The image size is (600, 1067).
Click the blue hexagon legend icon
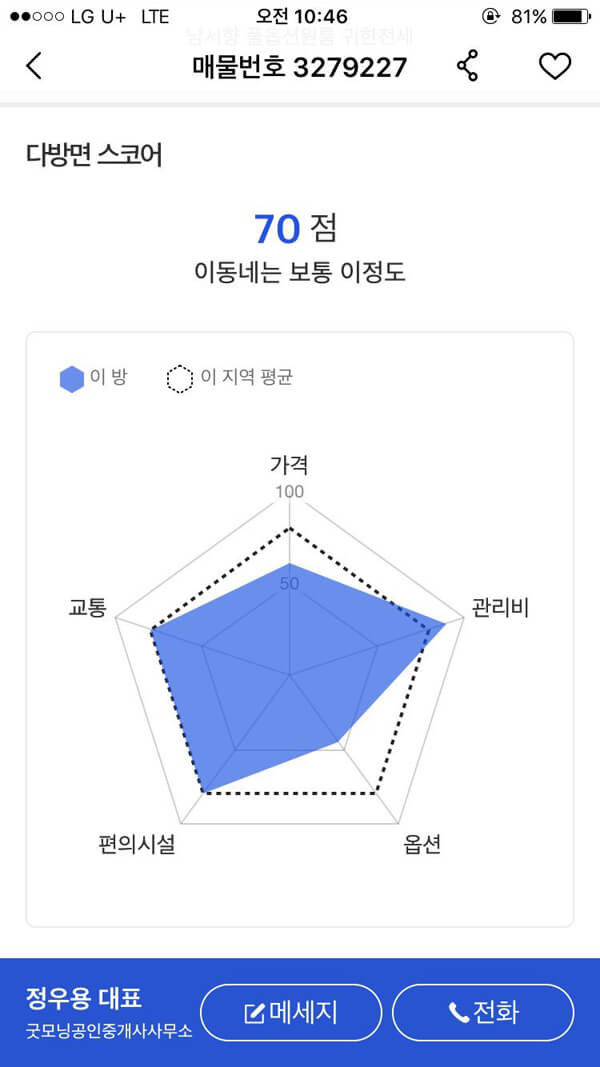click(72, 379)
